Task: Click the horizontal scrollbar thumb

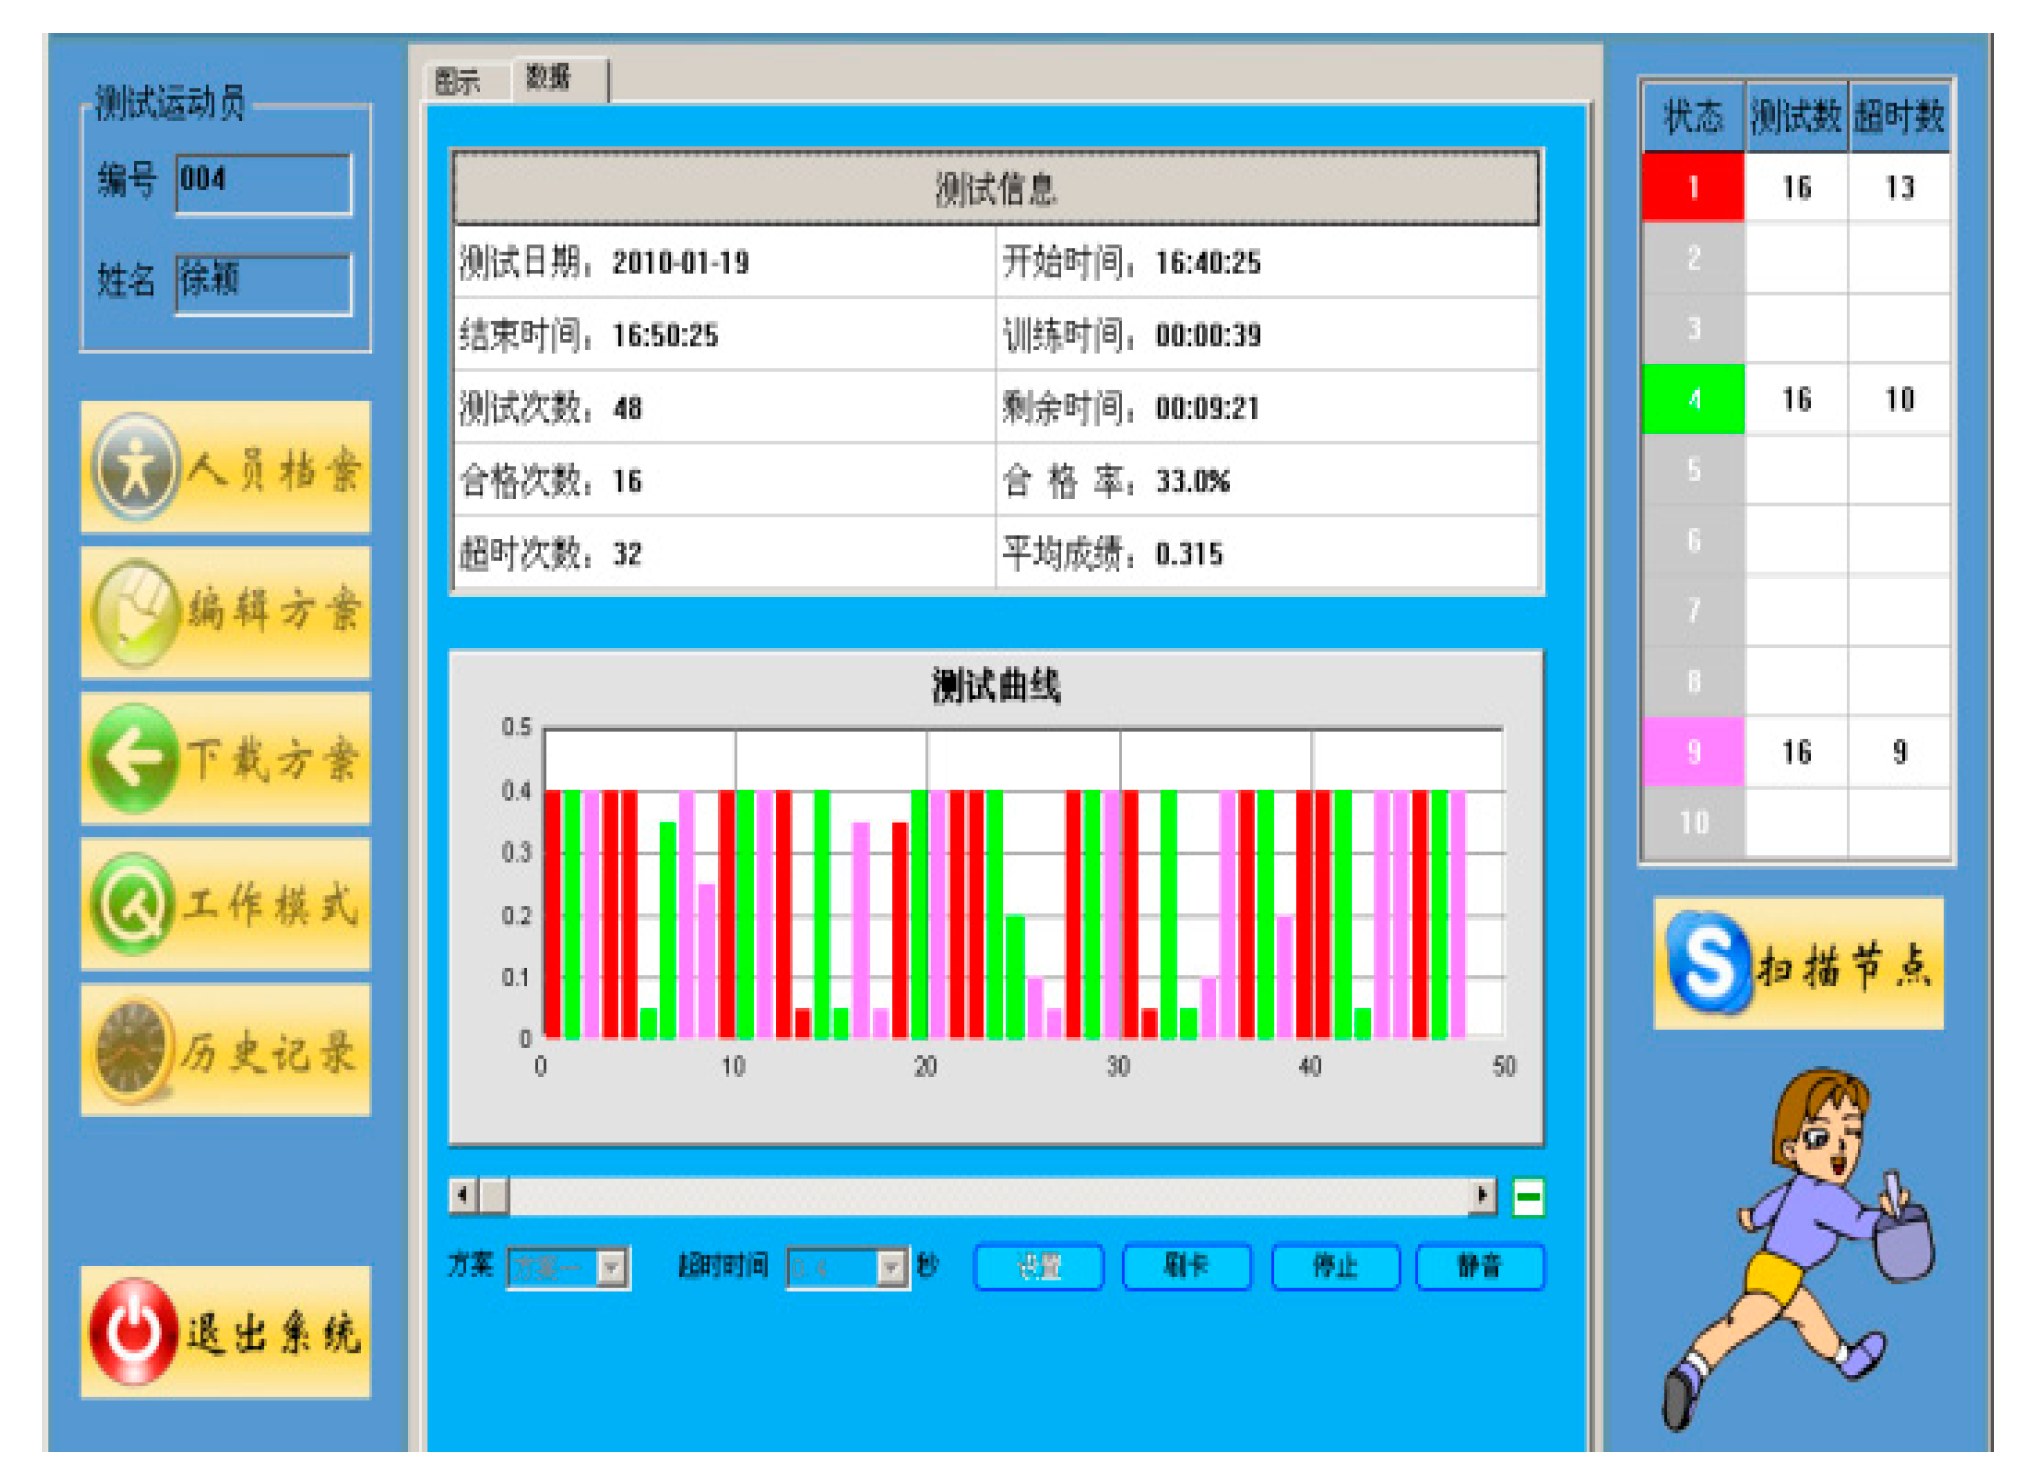Action: pyautogui.click(x=494, y=1195)
